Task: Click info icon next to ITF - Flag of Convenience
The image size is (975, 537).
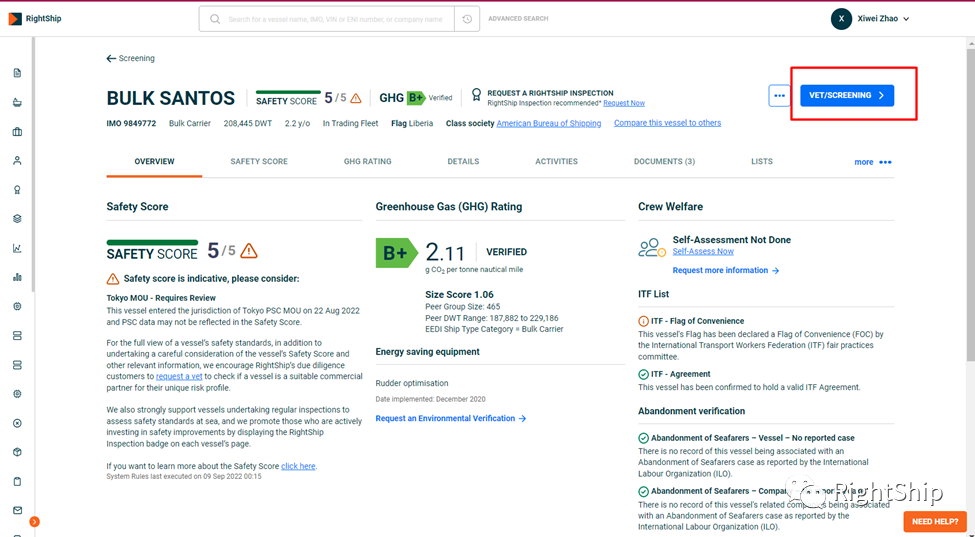Action: (644, 321)
